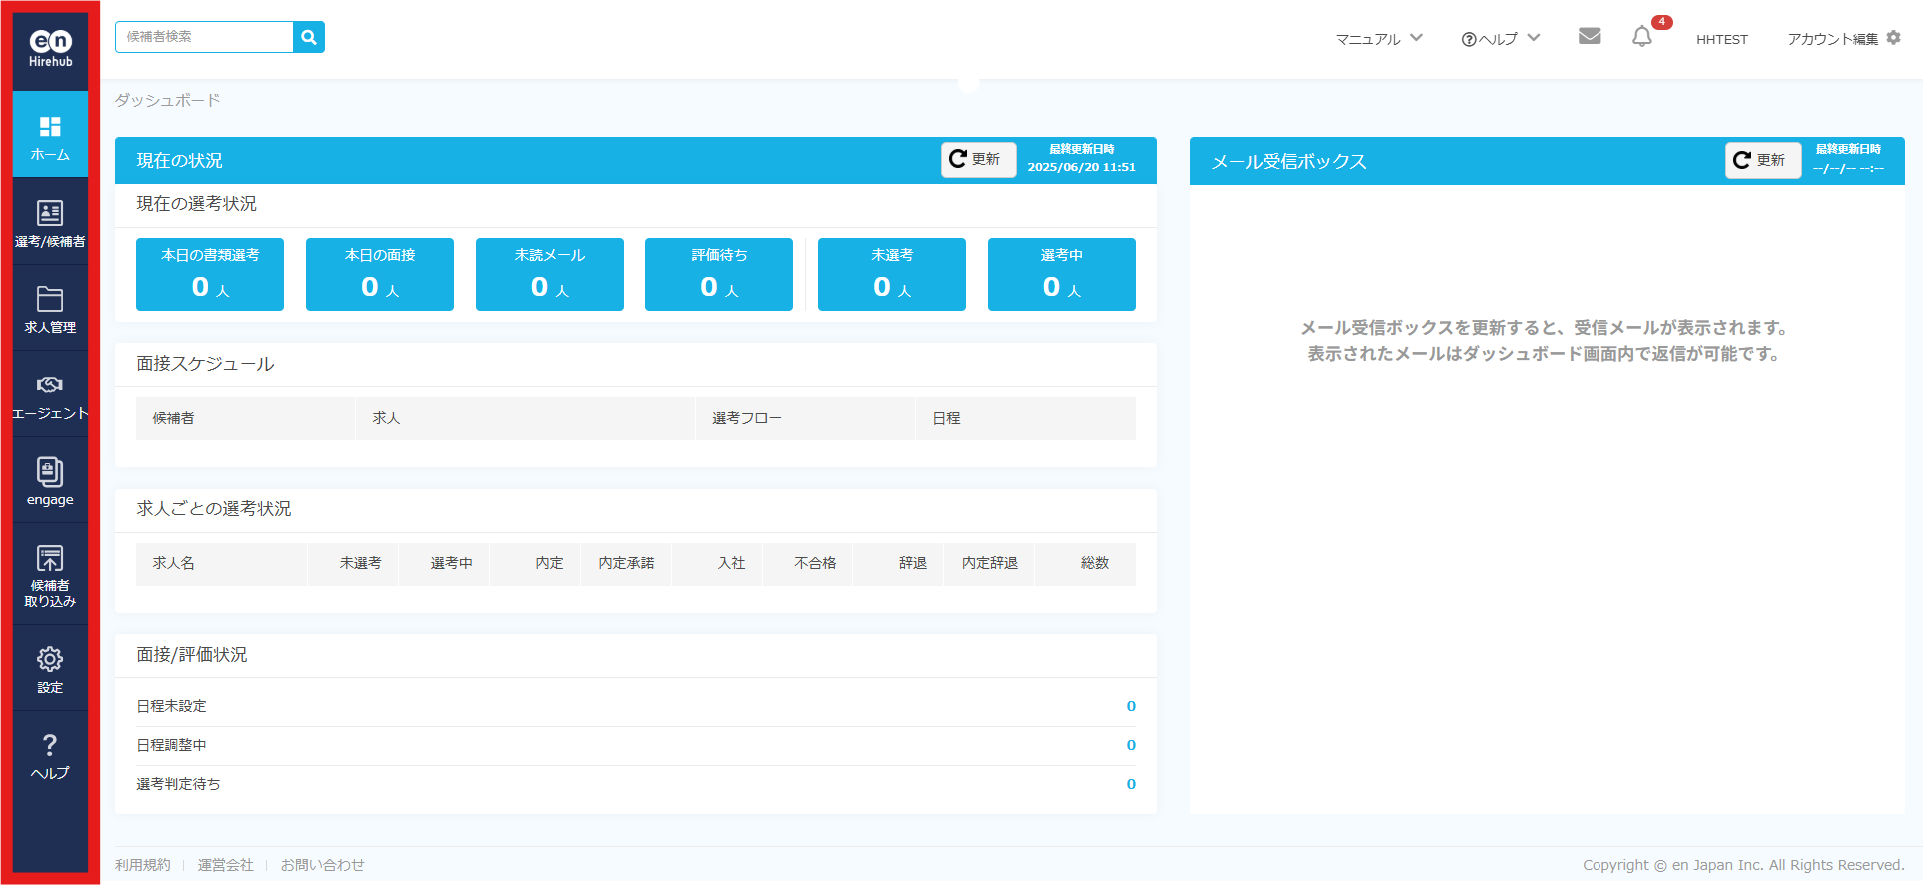Open engage in the sidebar

pyautogui.click(x=50, y=481)
